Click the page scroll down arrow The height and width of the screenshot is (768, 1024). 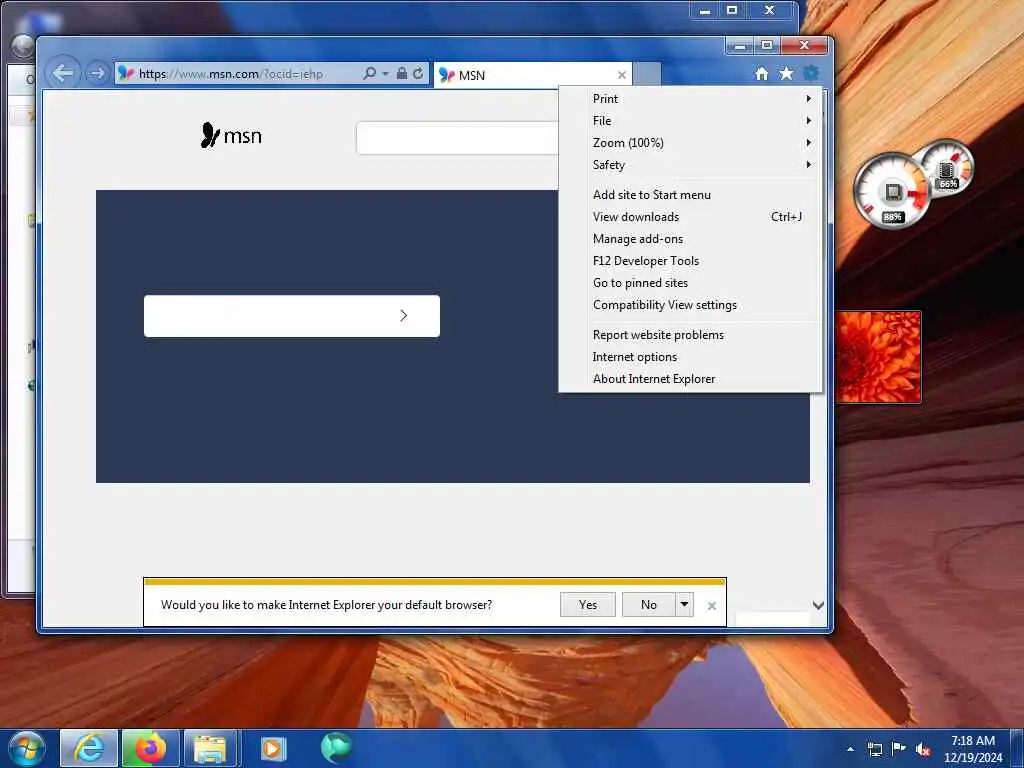click(x=818, y=605)
